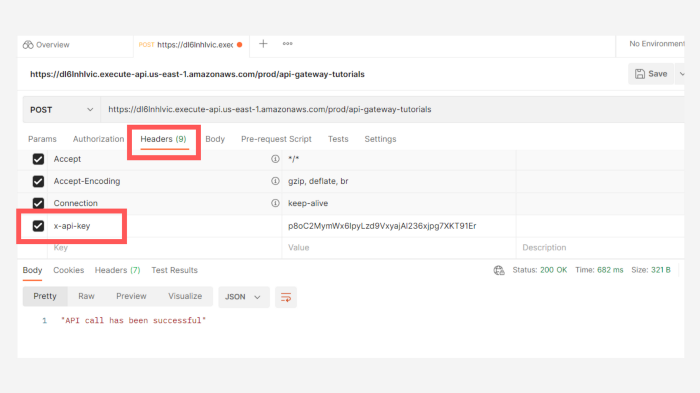Switch to Visualize response view
This screenshot has width=700, height=393.
point(185,296)
